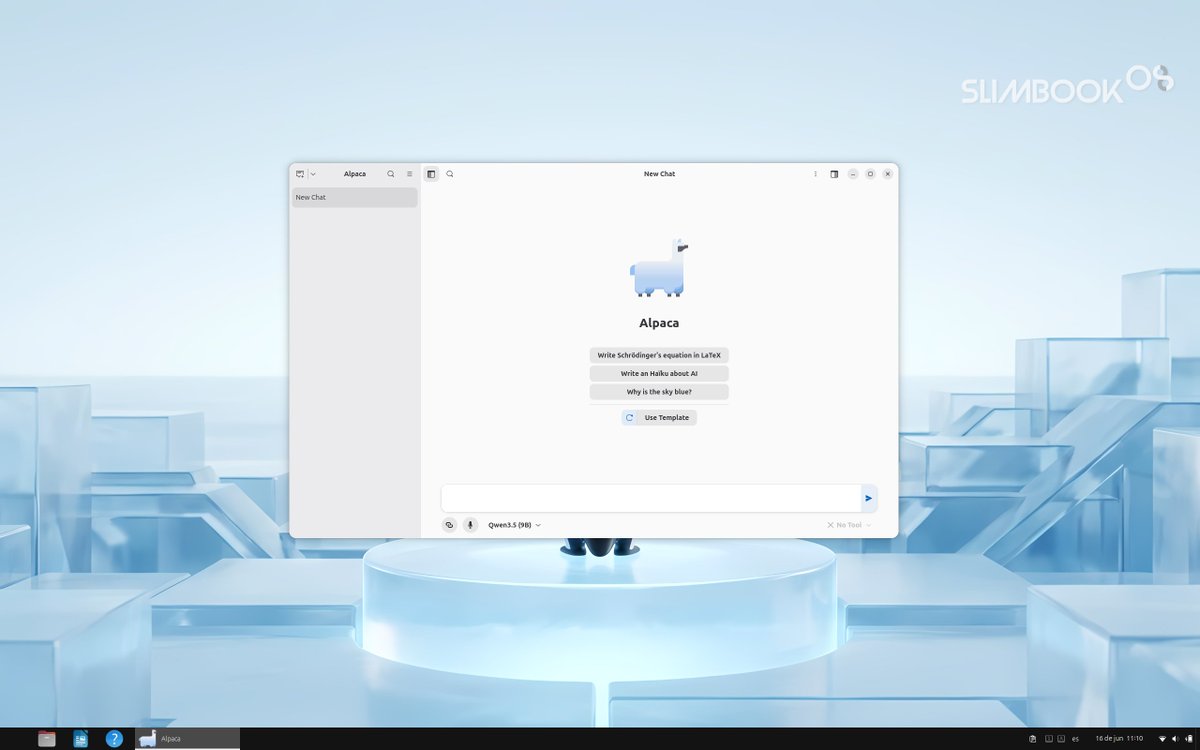This screenshot has width=1200, height=750.
Task: Attach a file using the attachment icon
Action: (x=449, y=525)
